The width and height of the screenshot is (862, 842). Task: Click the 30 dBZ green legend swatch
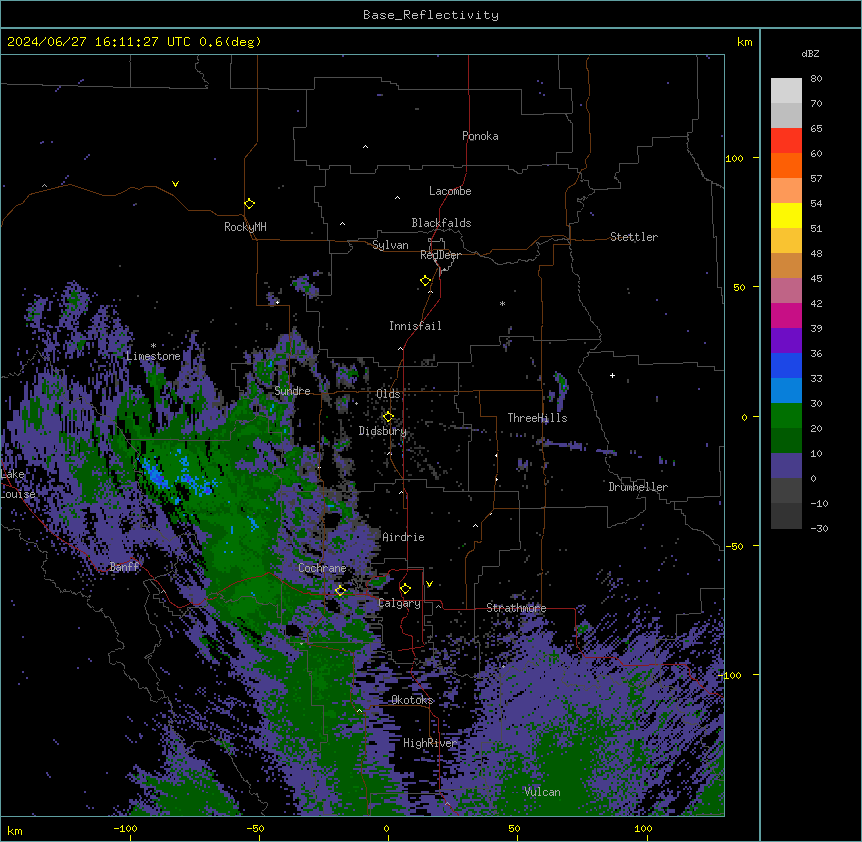click(786, 416)
